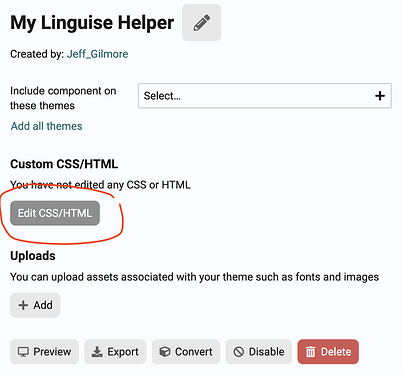This screenshot has height=375, width=403.
Task: Click the My Linguise Helper title
Action: coord(92,23)
